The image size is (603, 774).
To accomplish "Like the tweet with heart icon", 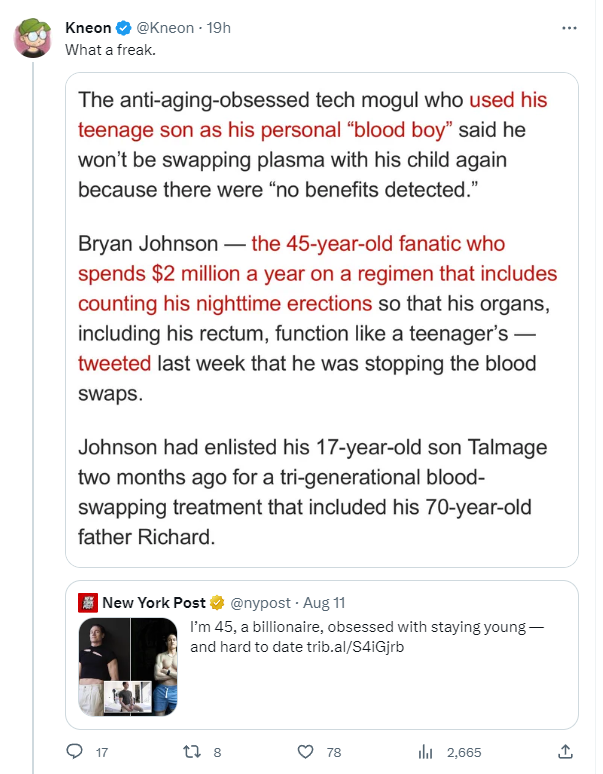I will (306, 751).
